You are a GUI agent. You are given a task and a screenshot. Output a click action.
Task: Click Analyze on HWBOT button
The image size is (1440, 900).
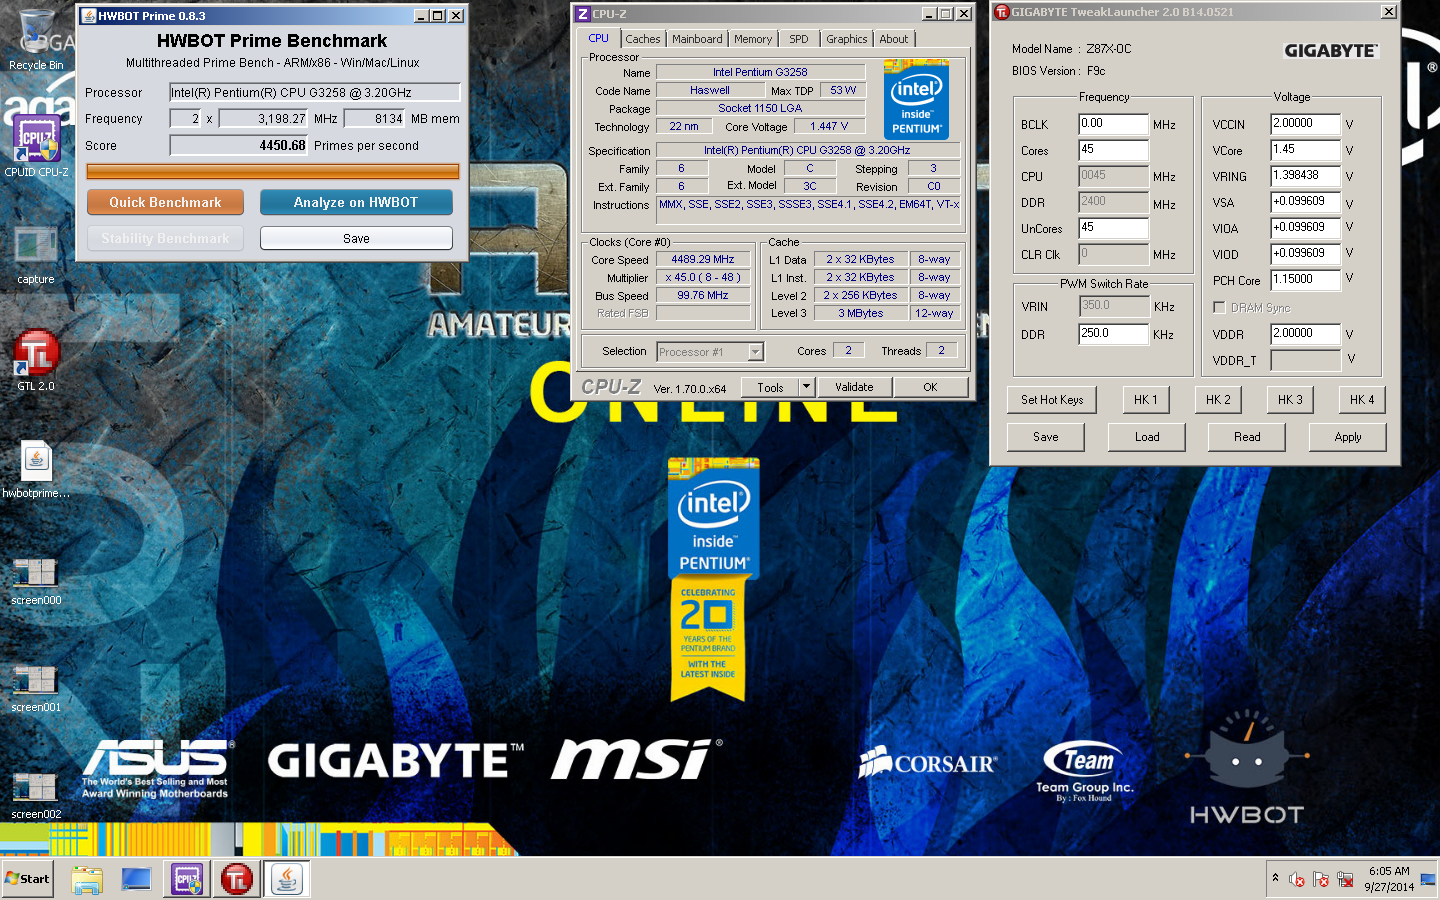tap(356, 202)
